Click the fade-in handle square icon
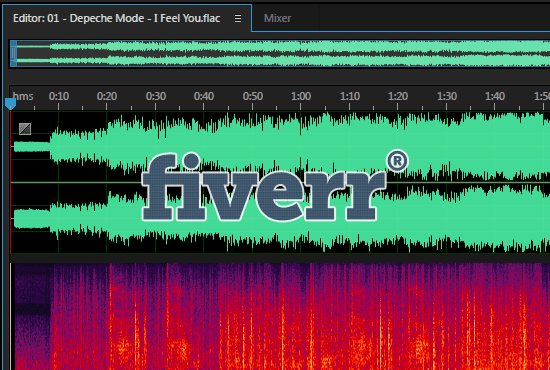The width and height of the screenshot is (550, 370). (25, 129)
